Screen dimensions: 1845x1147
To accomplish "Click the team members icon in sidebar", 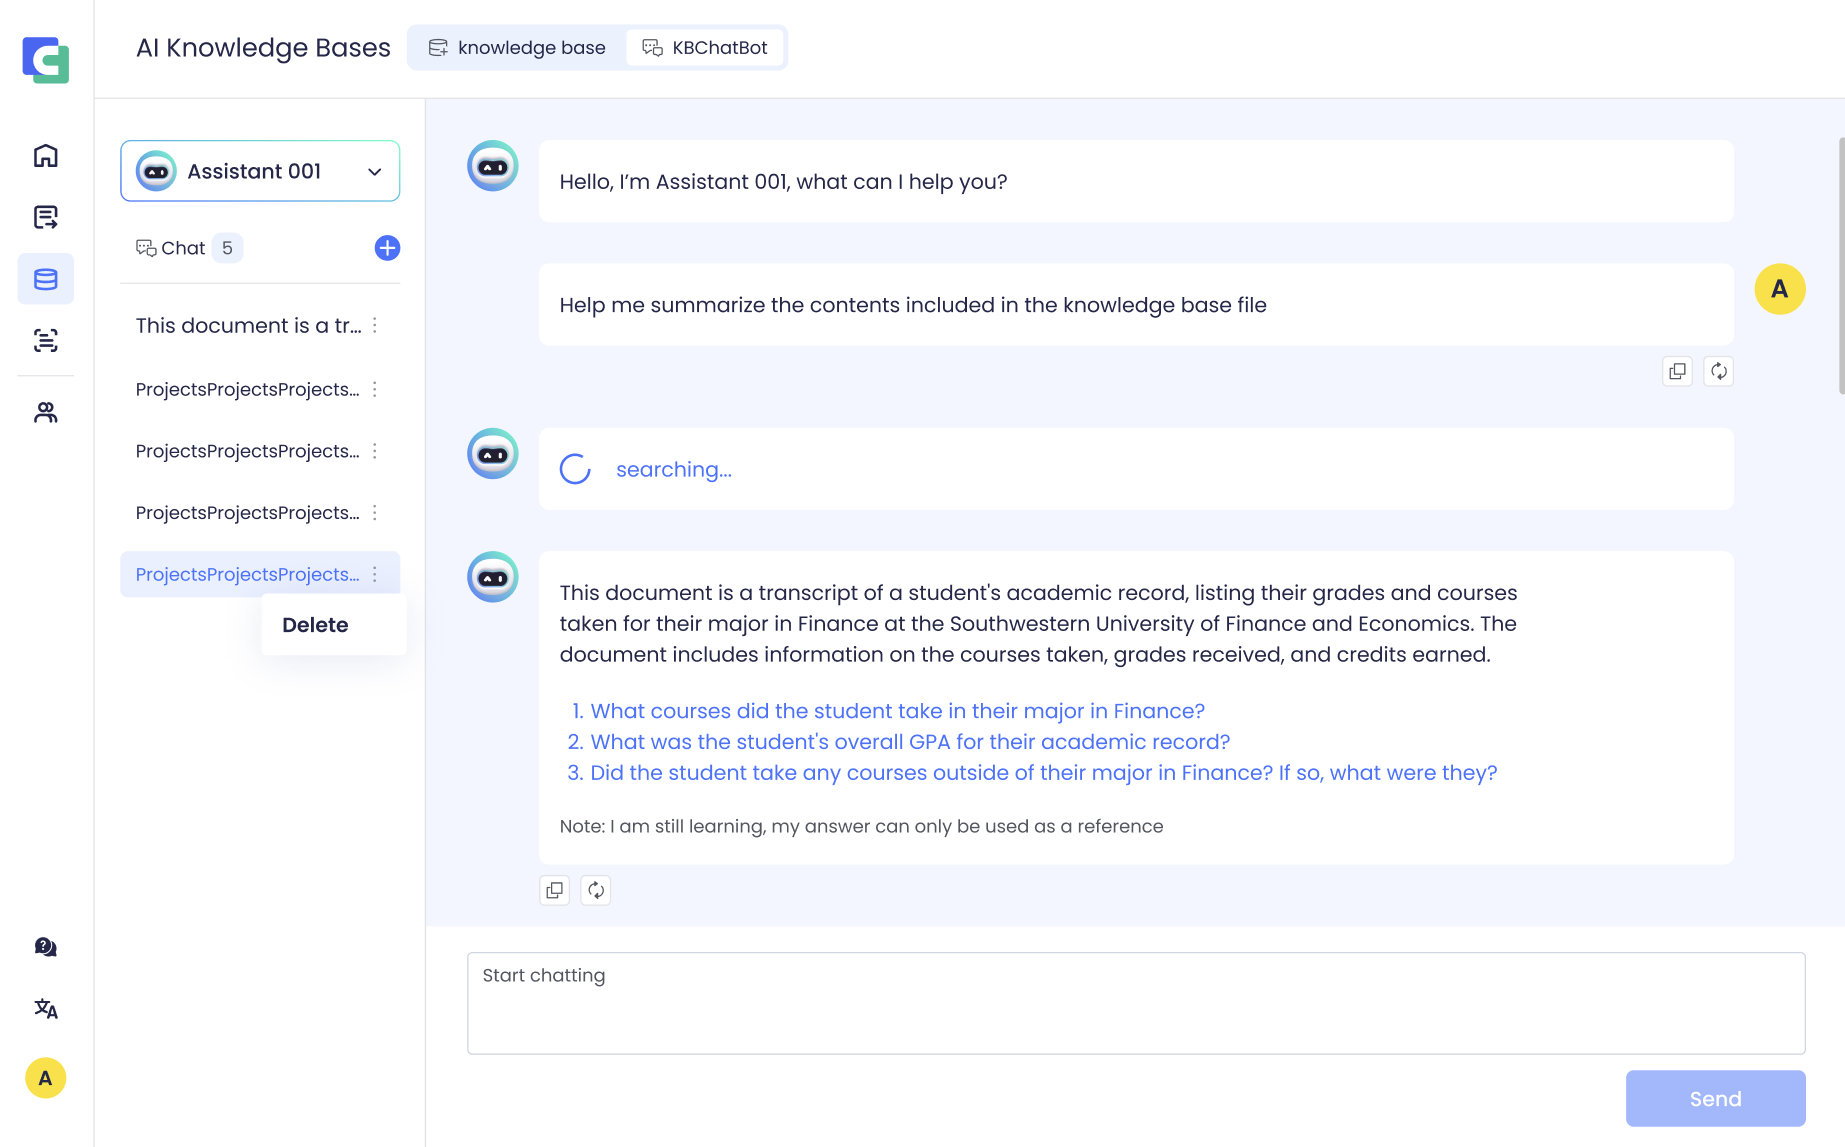I will coord(46,412).
